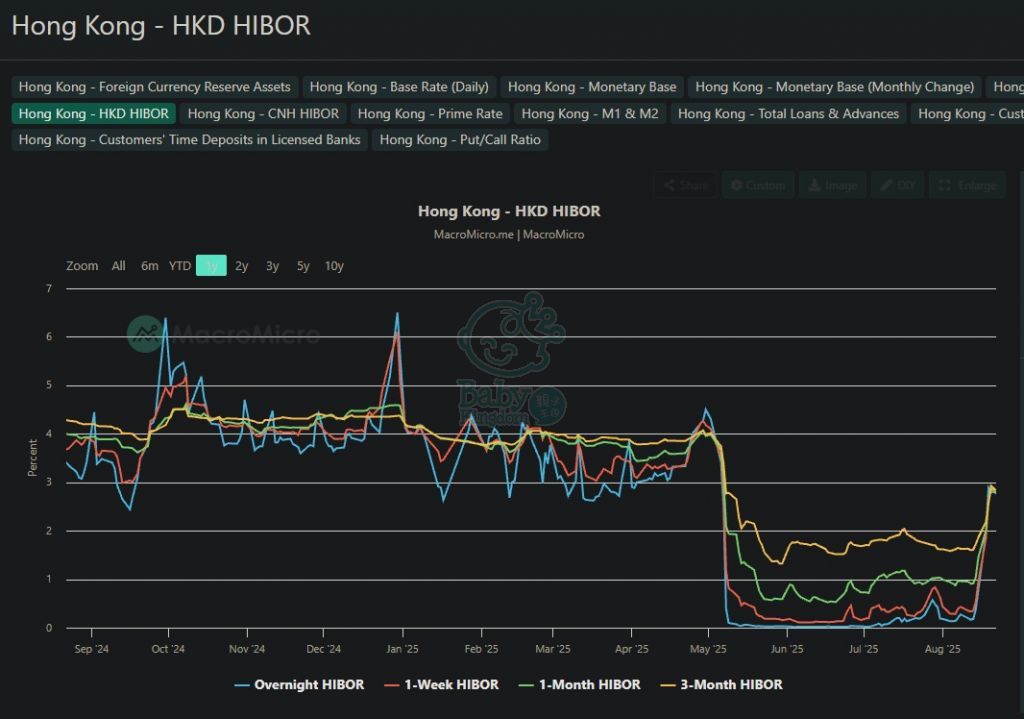Open the DIY chart editor
This screenshot has width=1024, height=719.
(897, 185)
